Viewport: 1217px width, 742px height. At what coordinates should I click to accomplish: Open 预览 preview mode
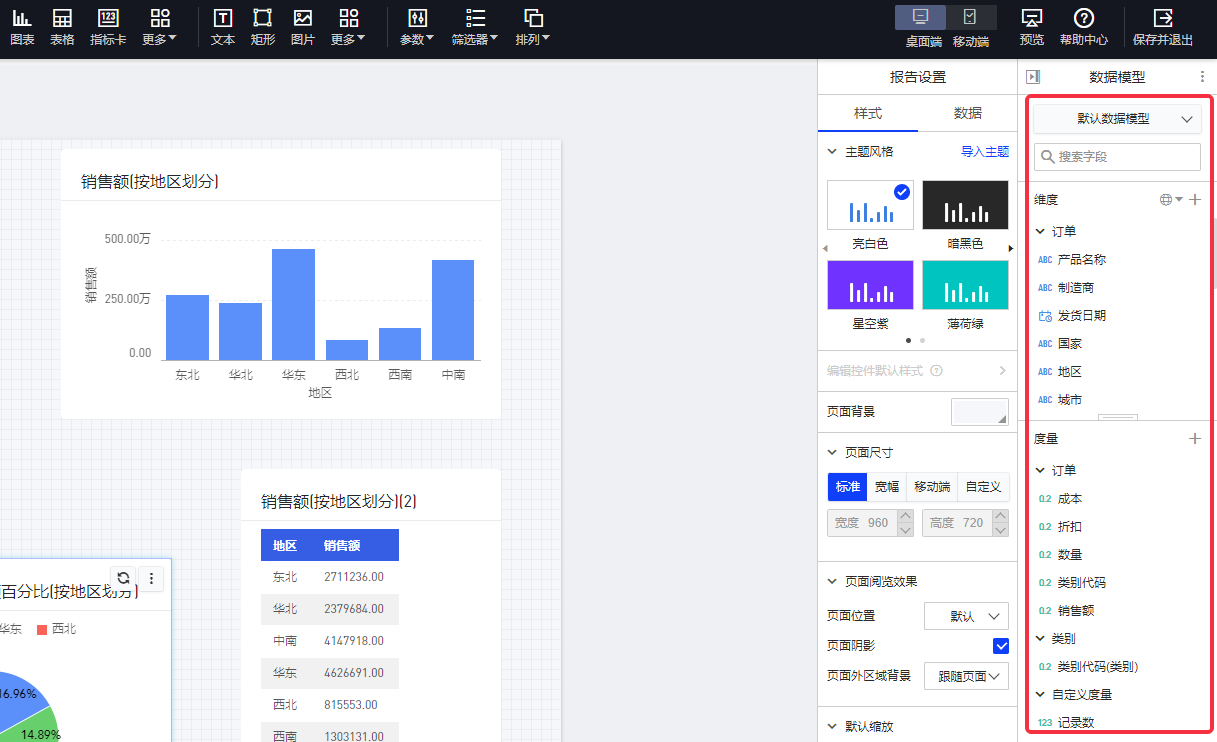(1031, 27)
